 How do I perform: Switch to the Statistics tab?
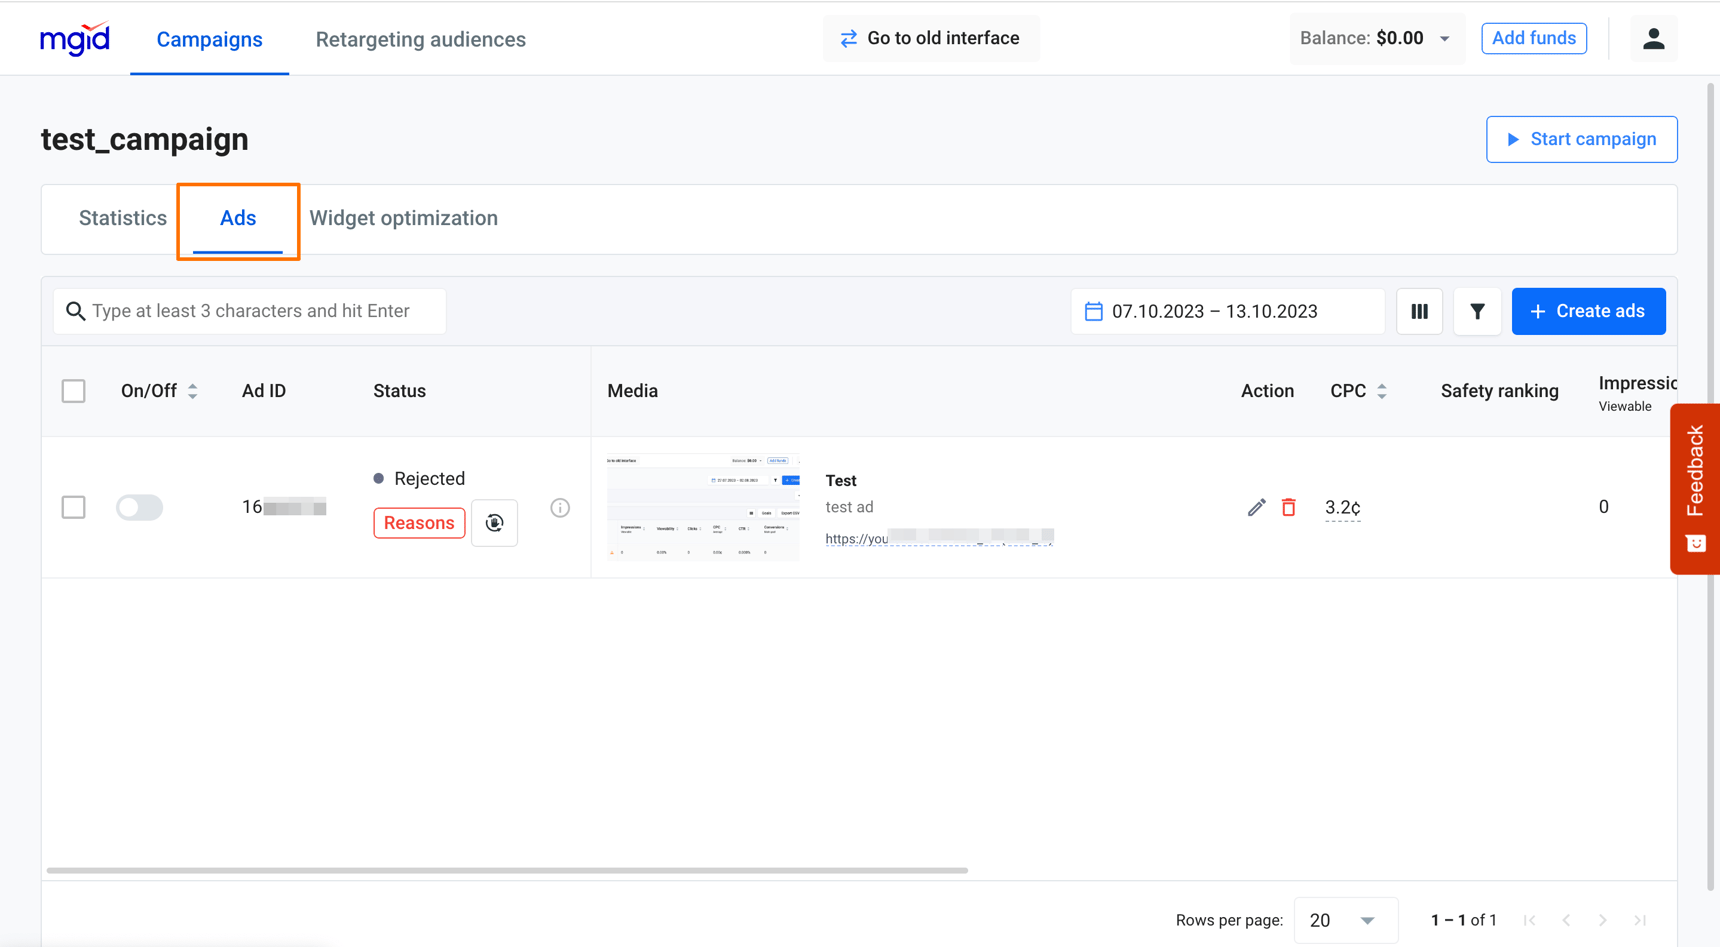point(122,218)
